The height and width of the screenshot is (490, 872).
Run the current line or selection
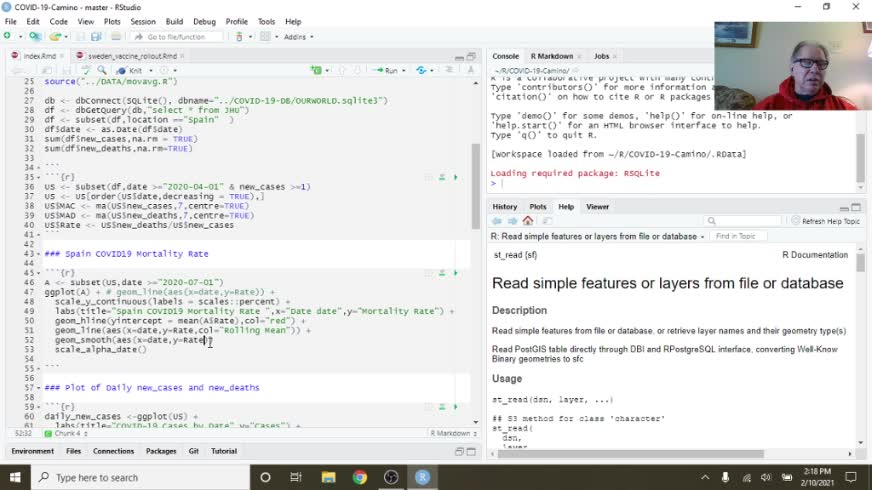[x=385, y=71]
